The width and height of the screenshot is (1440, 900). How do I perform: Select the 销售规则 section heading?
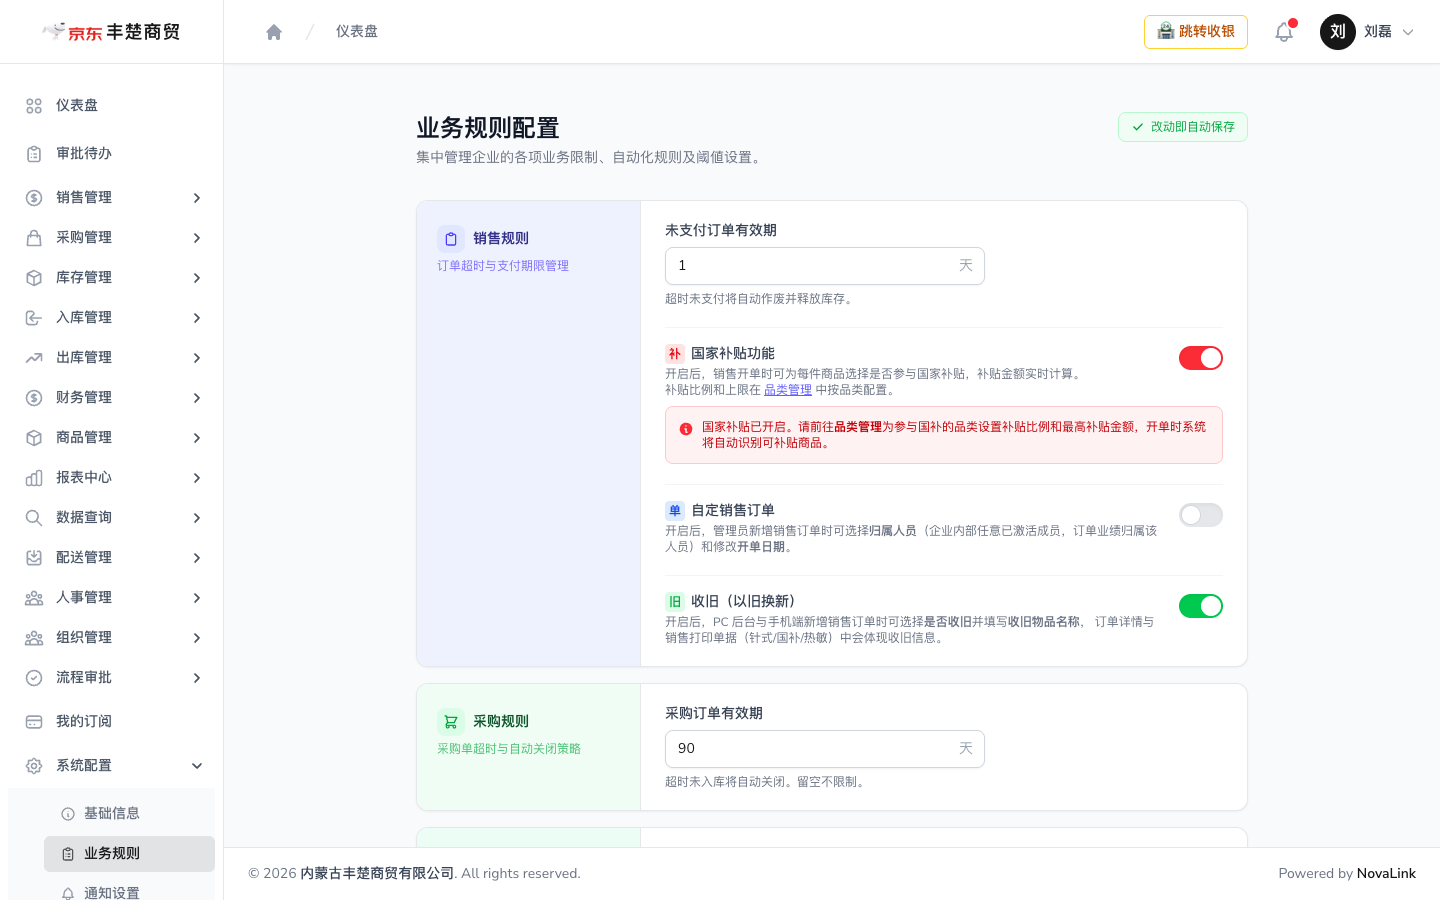point(501,239)
